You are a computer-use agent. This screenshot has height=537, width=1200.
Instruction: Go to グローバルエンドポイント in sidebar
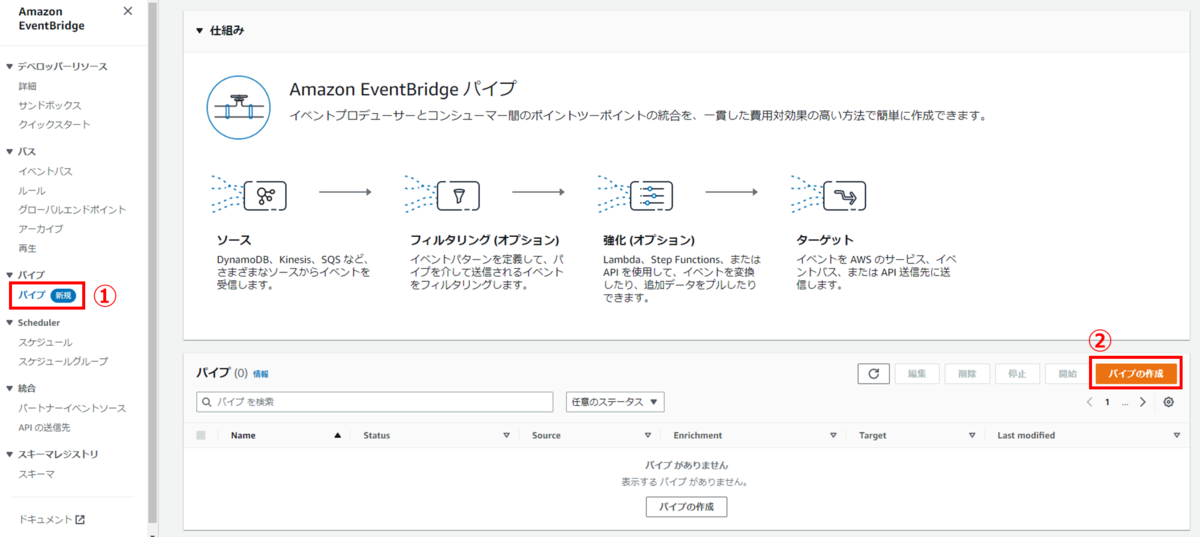coord(72,210)
